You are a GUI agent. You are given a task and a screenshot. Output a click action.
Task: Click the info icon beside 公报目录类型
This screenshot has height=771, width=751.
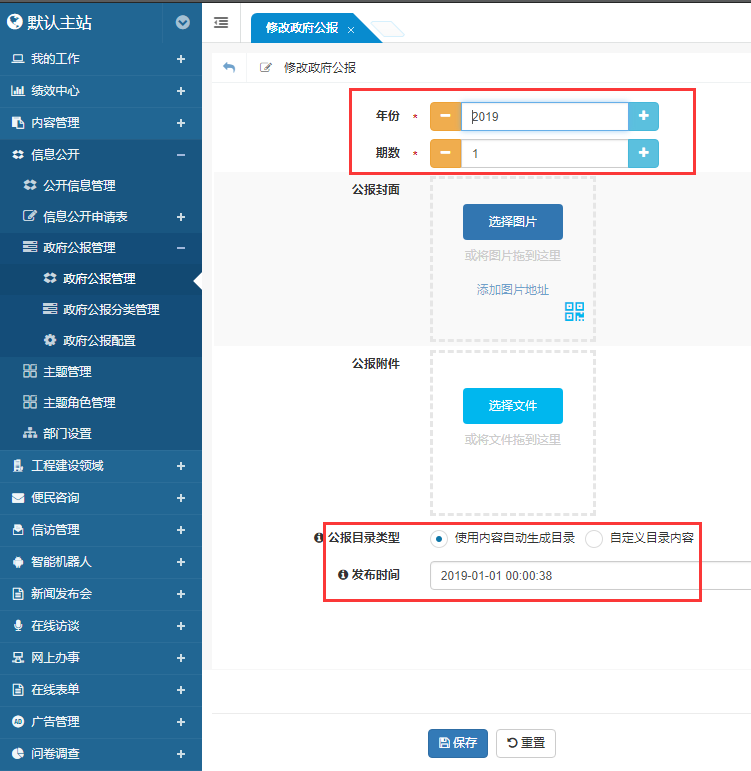319,538
